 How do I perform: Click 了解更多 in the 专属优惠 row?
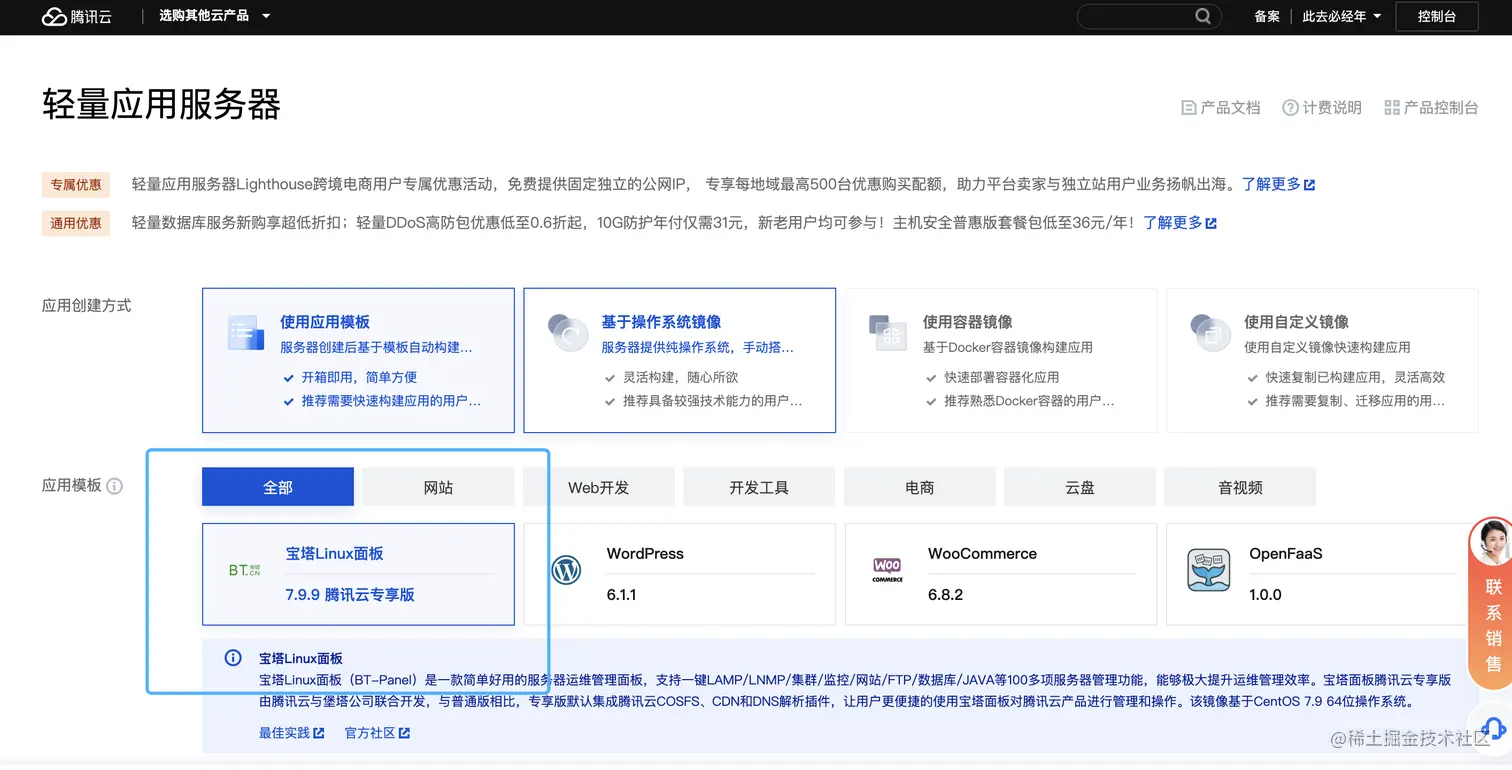pos(1278,185)
